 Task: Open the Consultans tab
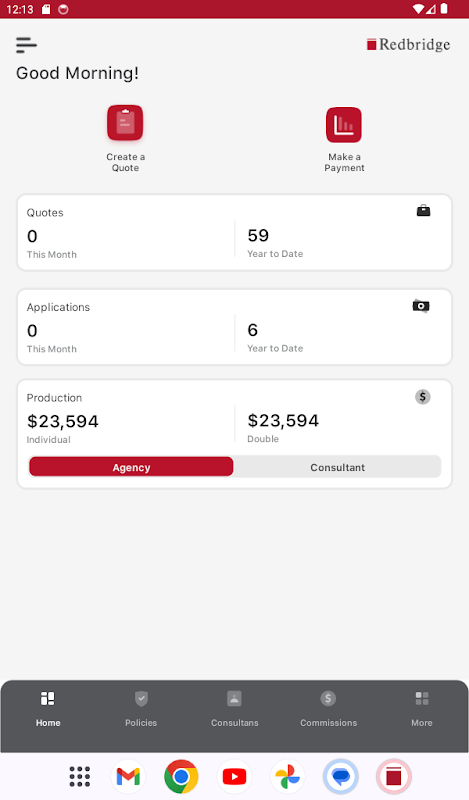point(235,709)
